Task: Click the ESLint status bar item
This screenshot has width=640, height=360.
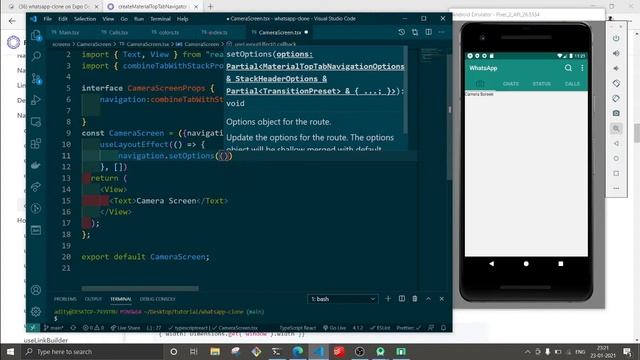Action: click(380, 328)
